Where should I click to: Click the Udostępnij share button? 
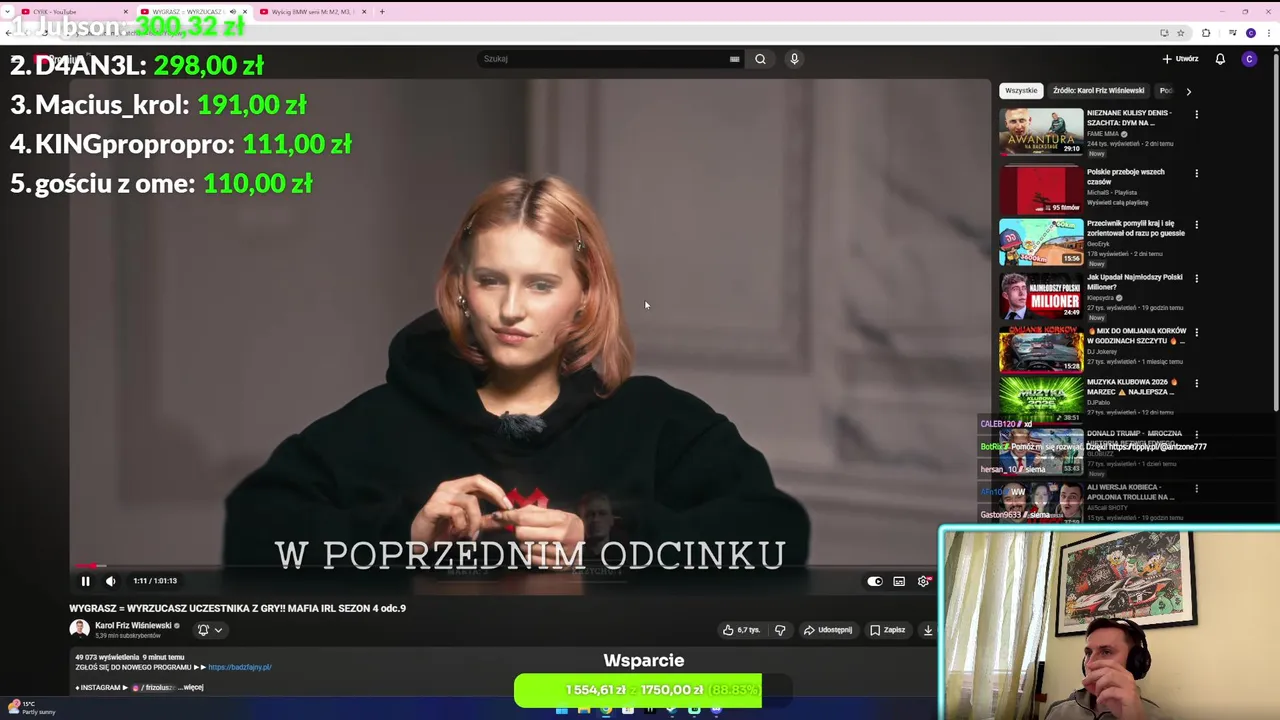(x=828, y=630)
